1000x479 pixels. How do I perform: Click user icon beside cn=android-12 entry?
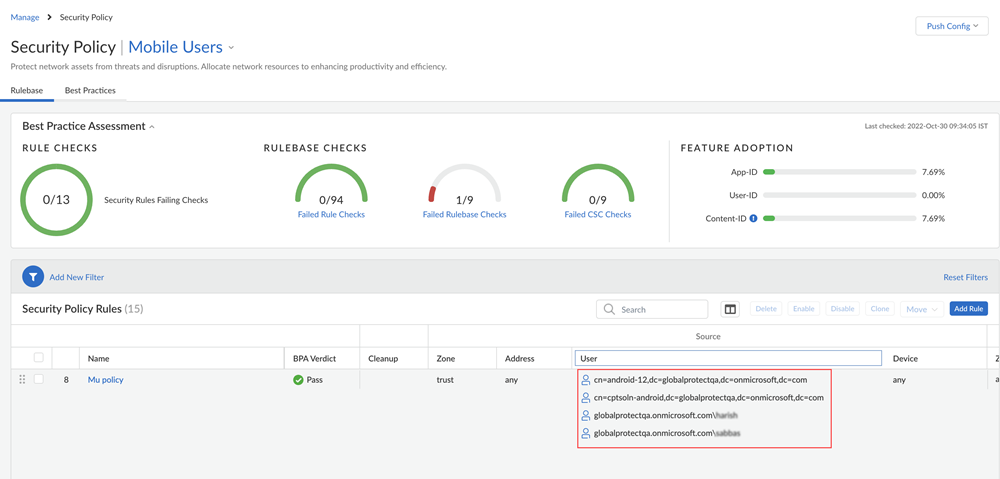coord(586,380)
